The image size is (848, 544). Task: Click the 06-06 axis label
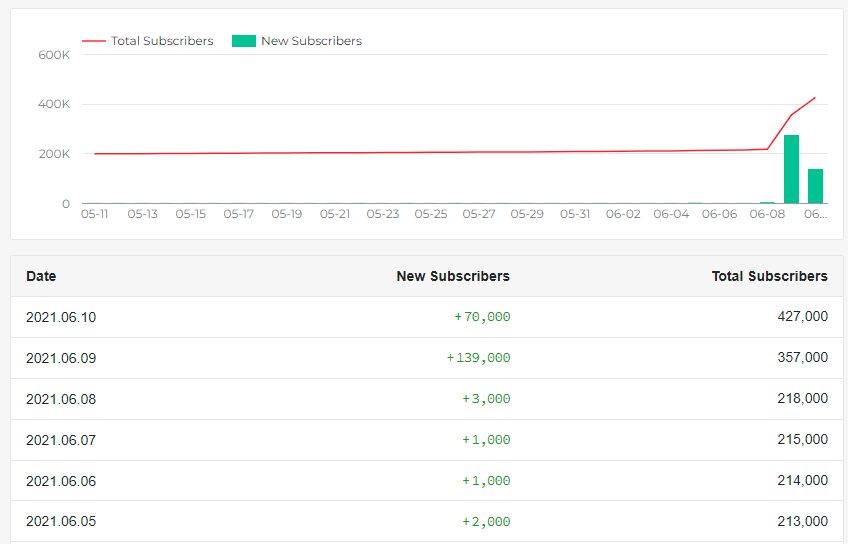pos(719,214)
